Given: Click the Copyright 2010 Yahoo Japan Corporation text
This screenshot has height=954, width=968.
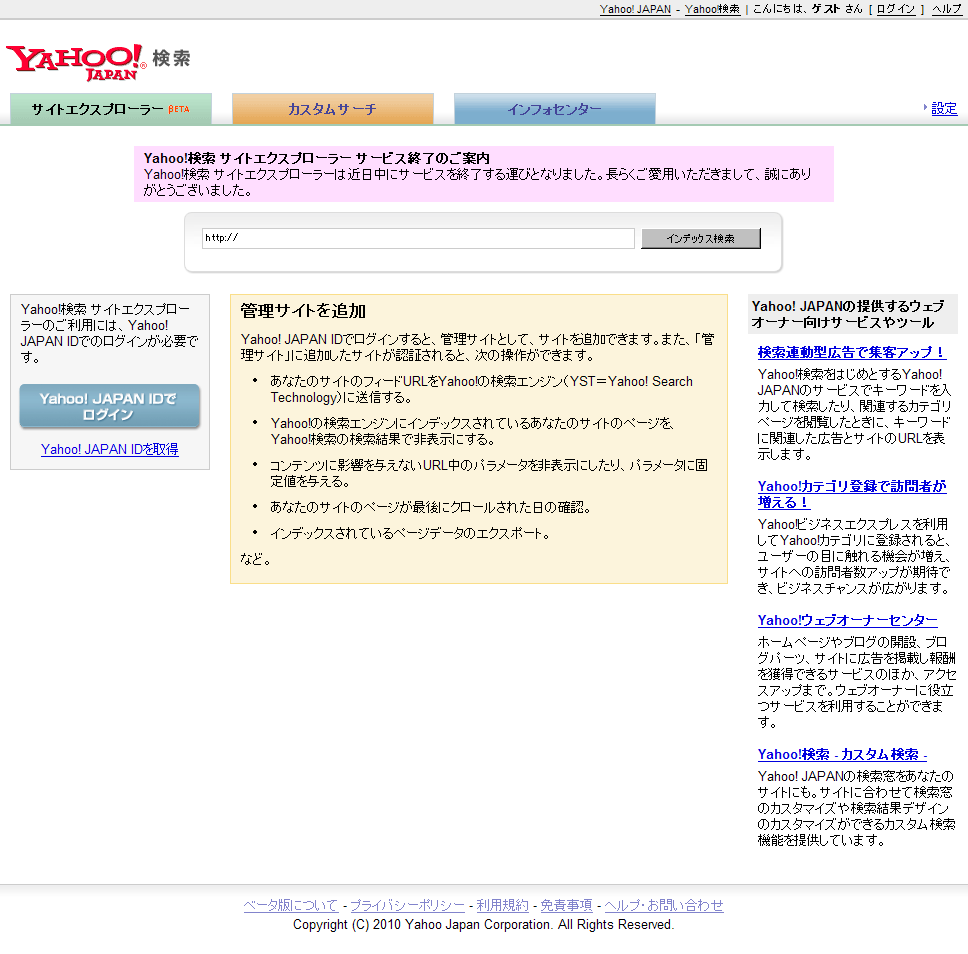Looking at the screenshot, I should [483, 924].
